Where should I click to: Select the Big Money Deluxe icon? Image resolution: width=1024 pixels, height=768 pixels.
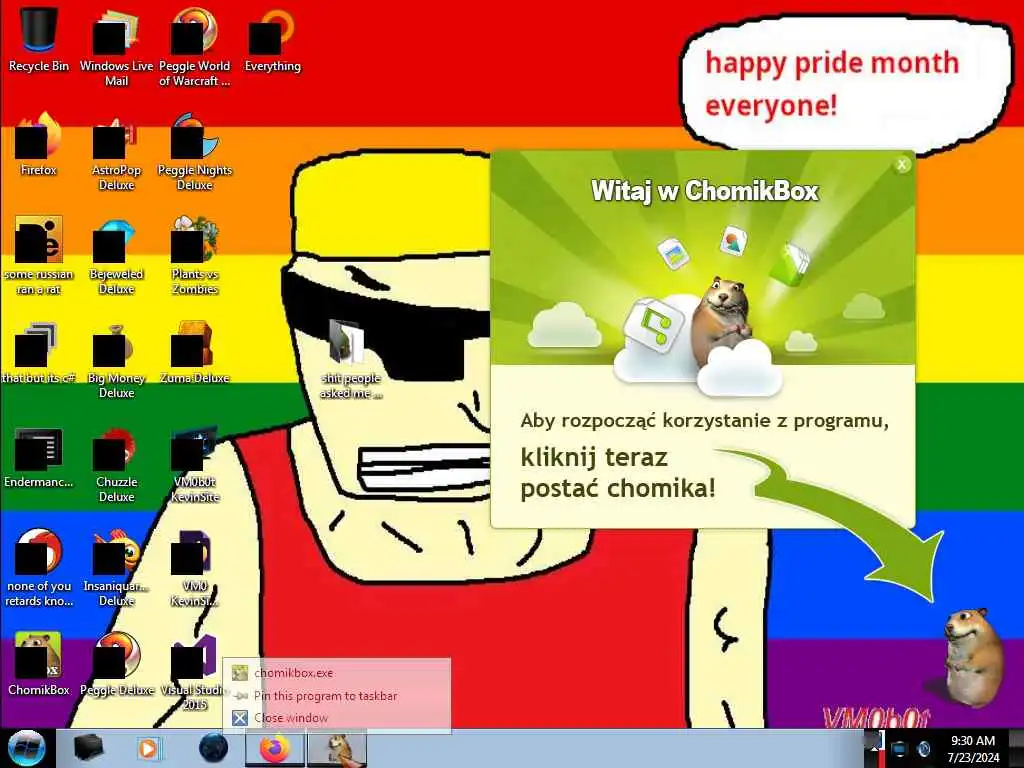click(116, 360)
